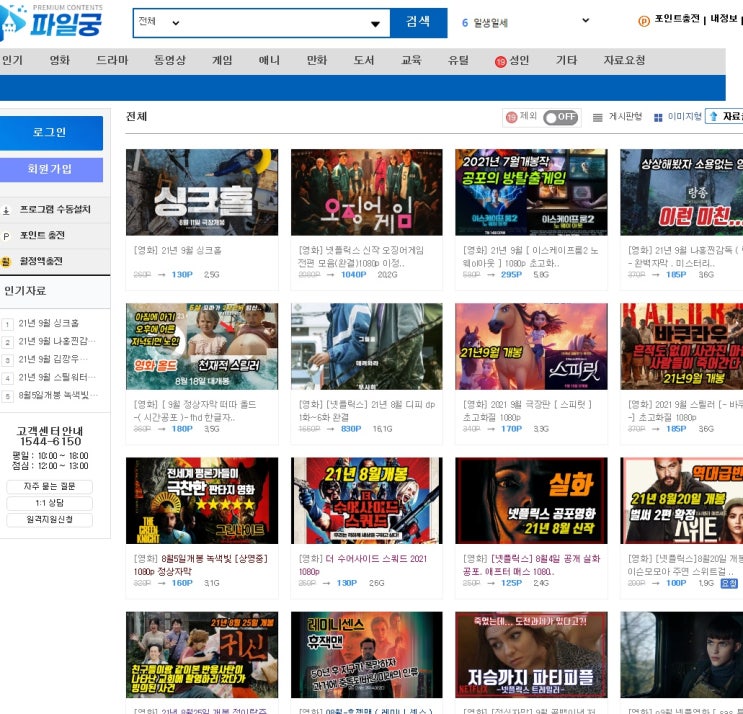Image resolution: width=743 pixels, height=714 pixels.
Task: Open the 그린나이트 thumbnail
Action: (202, 501)
